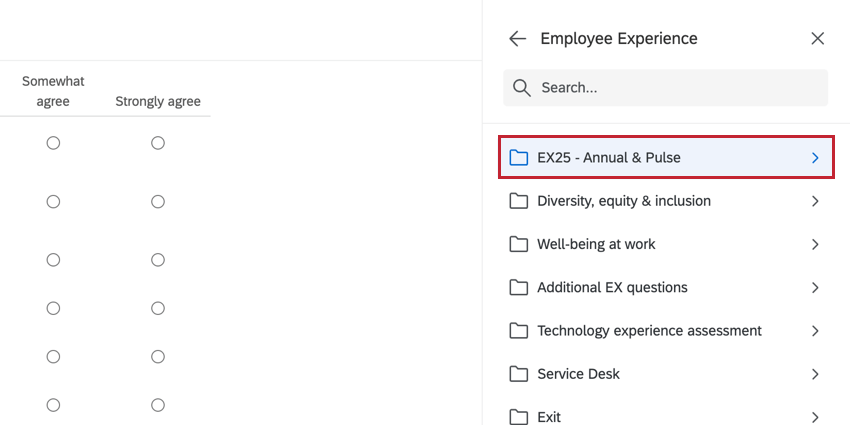Expand EX25 - Annual & Pulse chevron
Viewport: 850px width, 425px height.
click(815, 158)
